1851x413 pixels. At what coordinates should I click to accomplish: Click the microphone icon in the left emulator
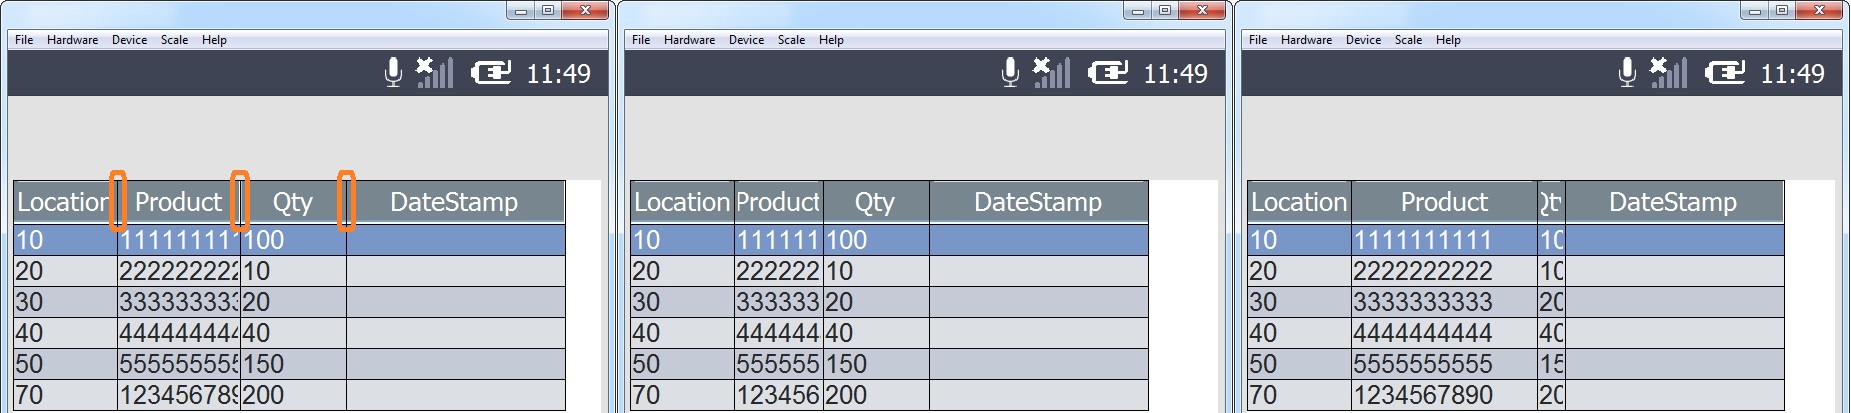(x=393, y=72)
